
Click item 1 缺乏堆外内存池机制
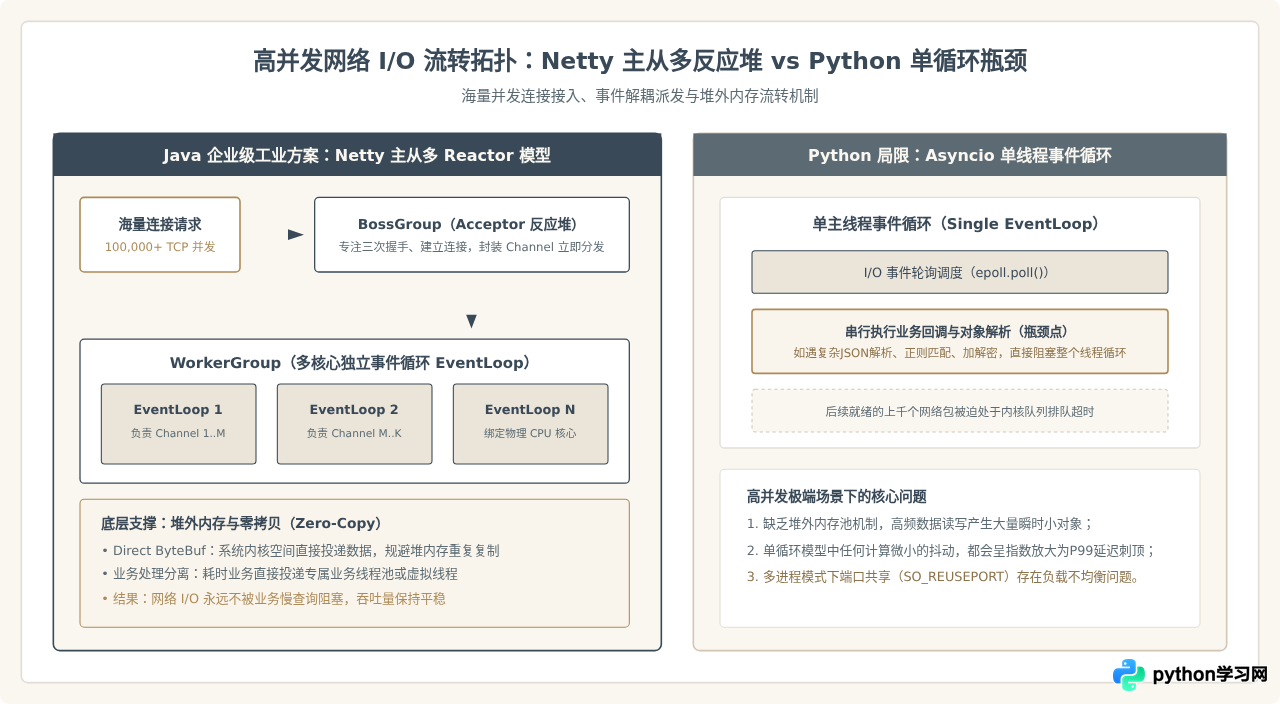click(x=919, y=523)
